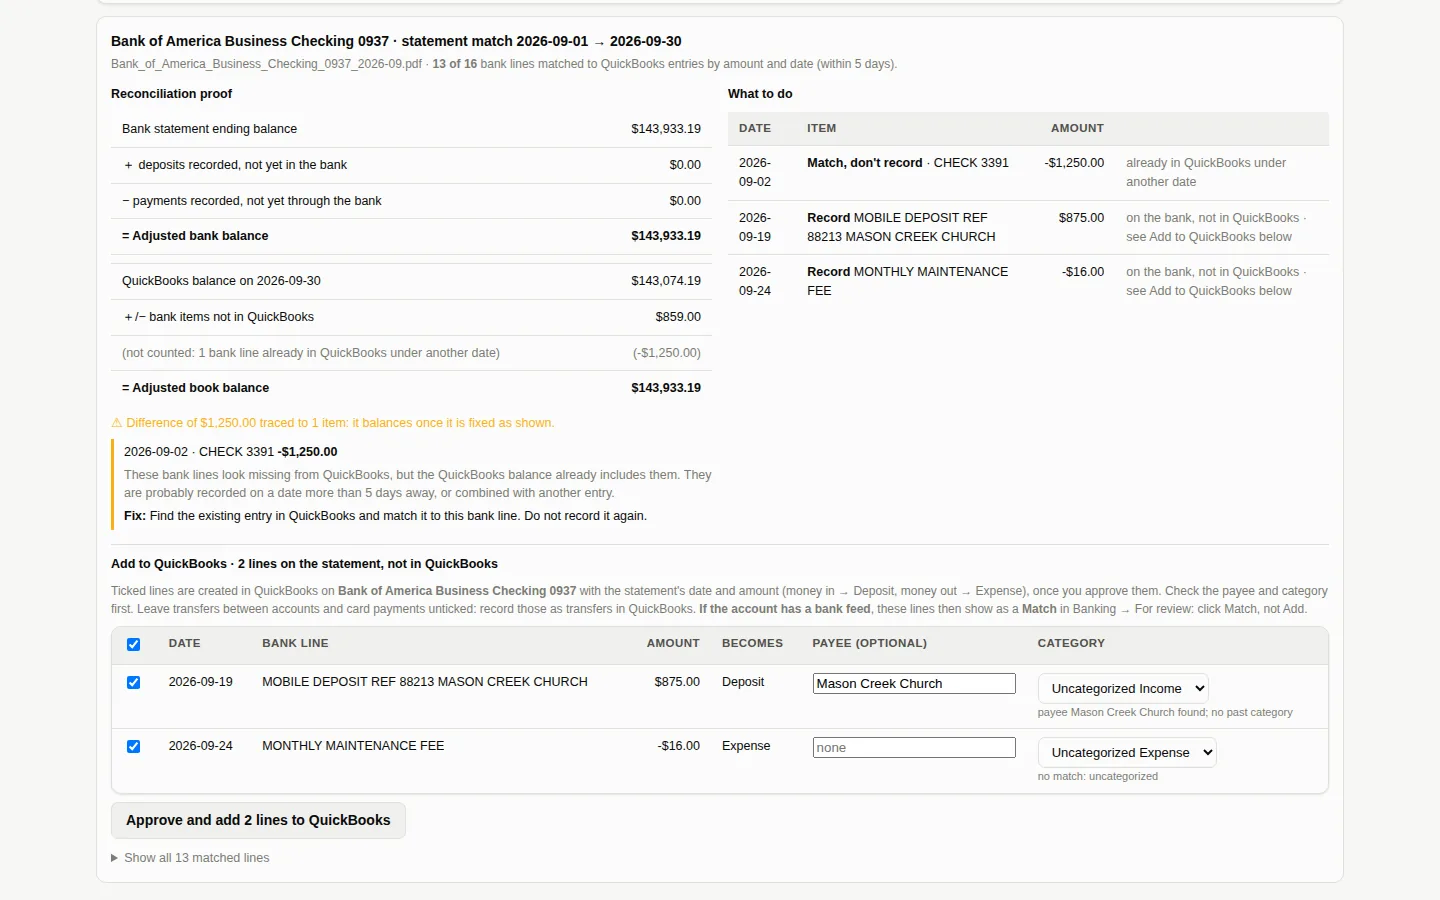Toggle the select-all checkbox in table header
The height and width of the screenshot is (900, 1440).
[x=133, y=644]
